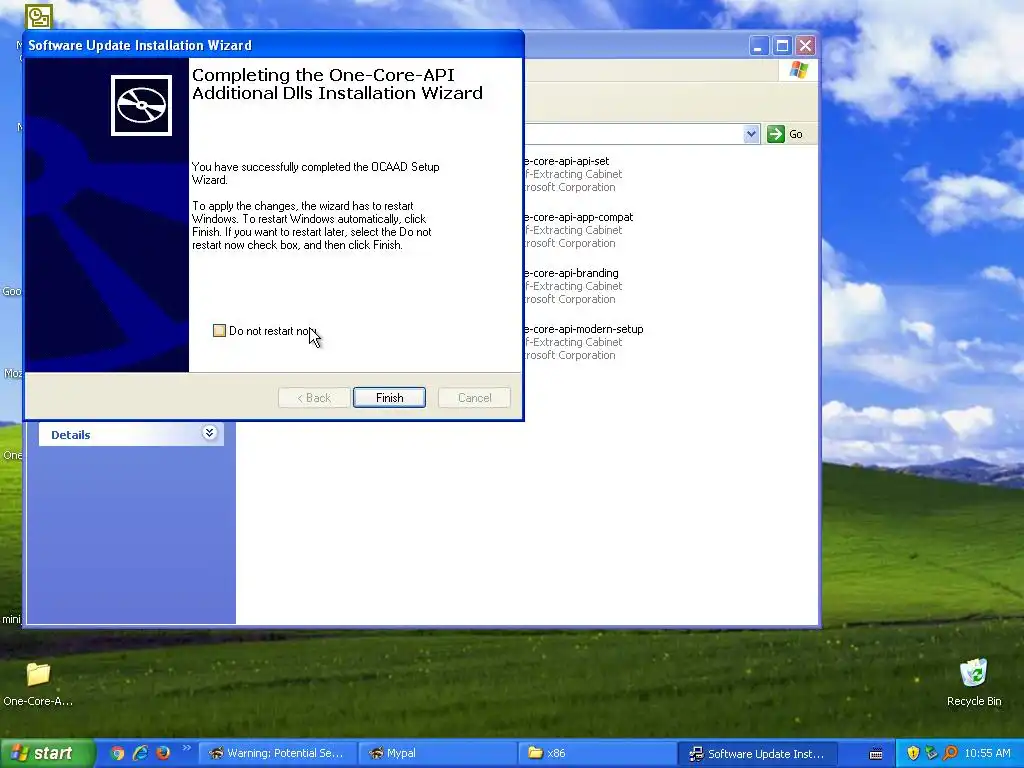The width and height of the screenshot is (1024, 768).
Task: Click the Details panel header
Action: (x=131, y=434)
